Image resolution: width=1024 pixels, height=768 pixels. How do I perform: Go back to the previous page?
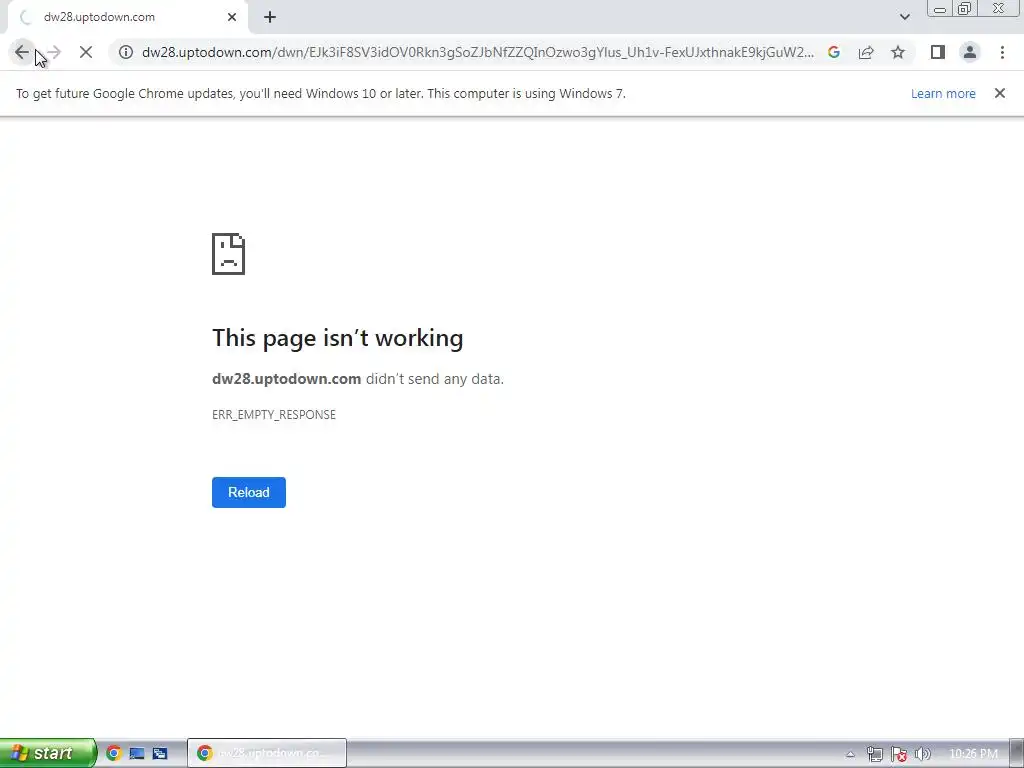click(x=22, y=52)
